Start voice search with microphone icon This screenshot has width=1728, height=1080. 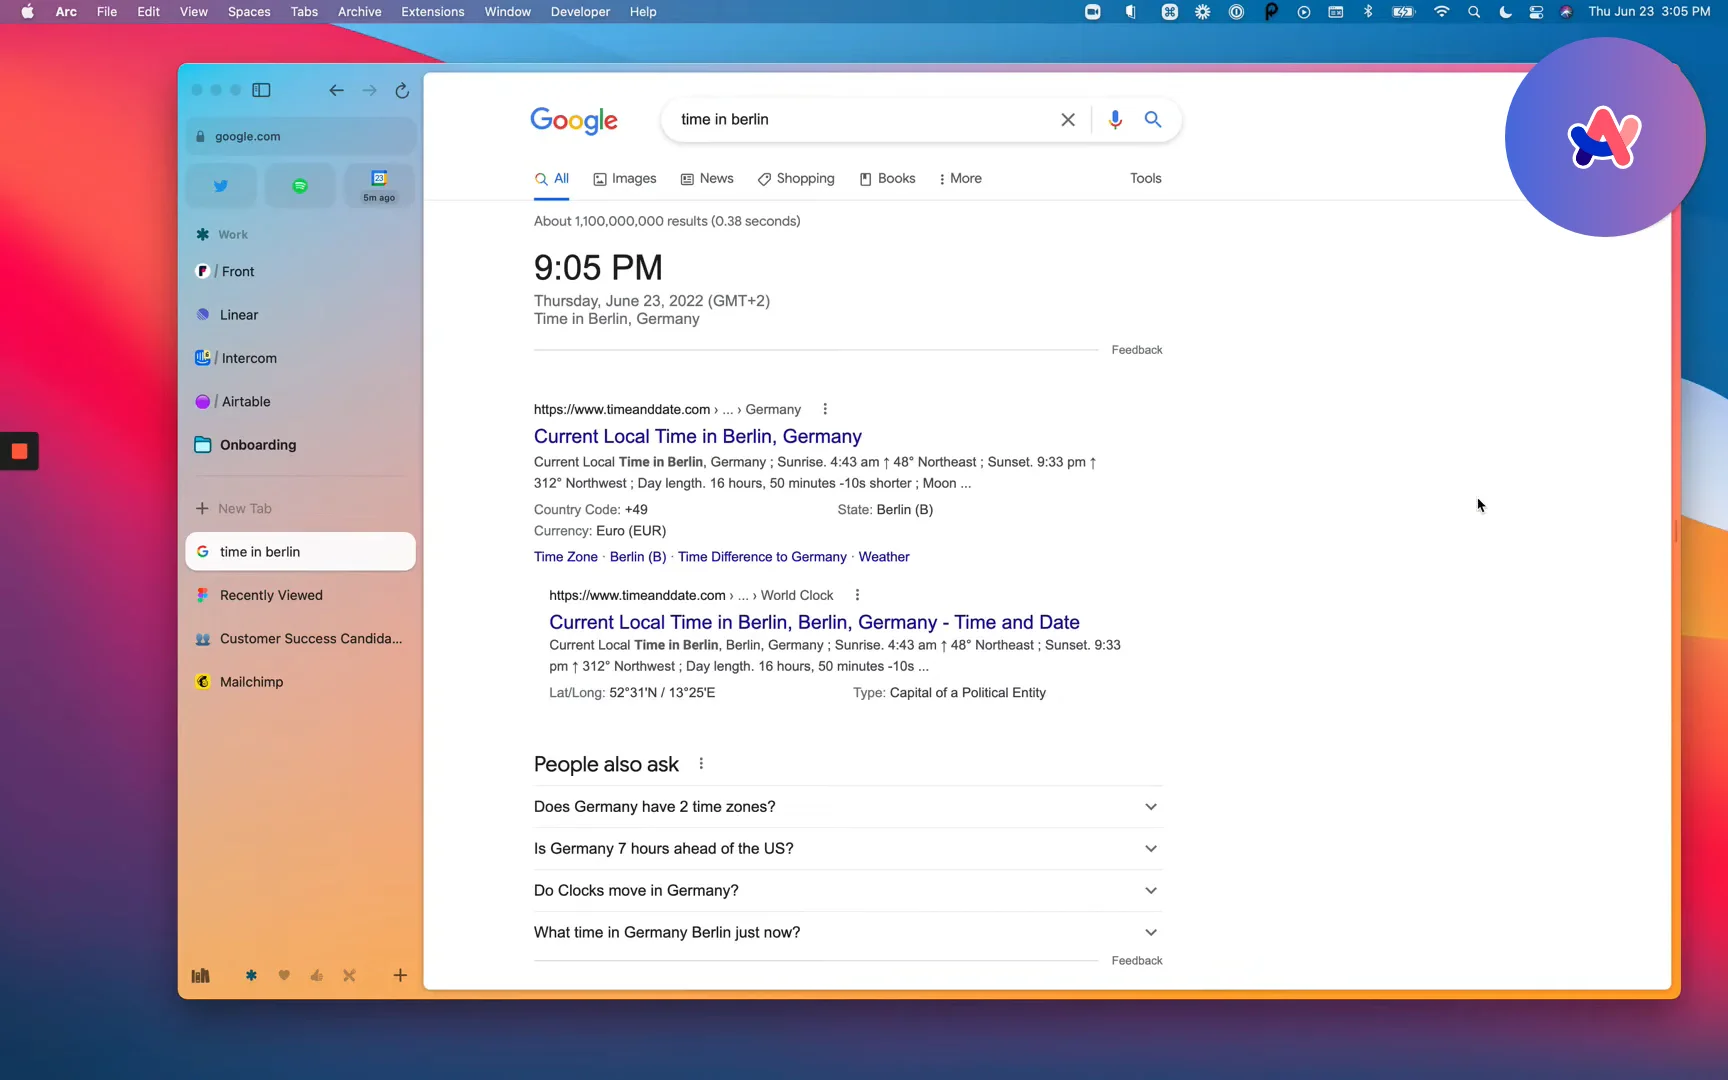(x=1115, y=120)
